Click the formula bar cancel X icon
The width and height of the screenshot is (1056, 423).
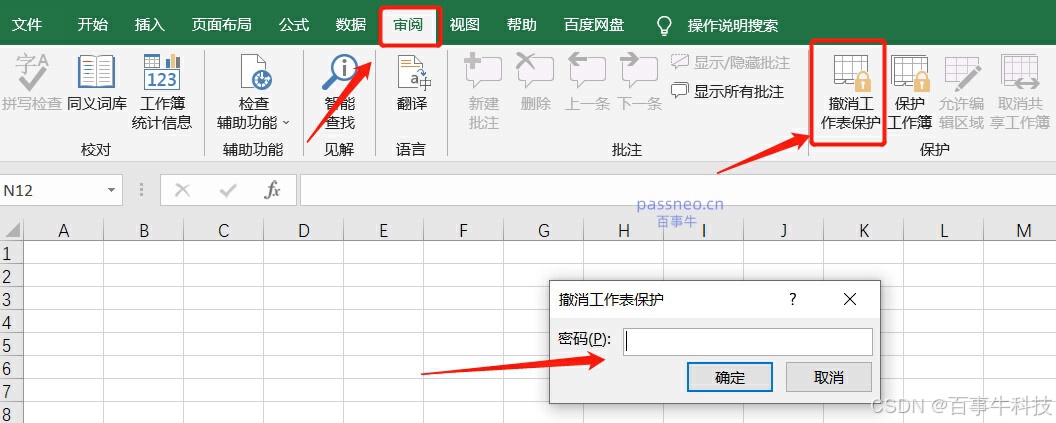(182, 191)
